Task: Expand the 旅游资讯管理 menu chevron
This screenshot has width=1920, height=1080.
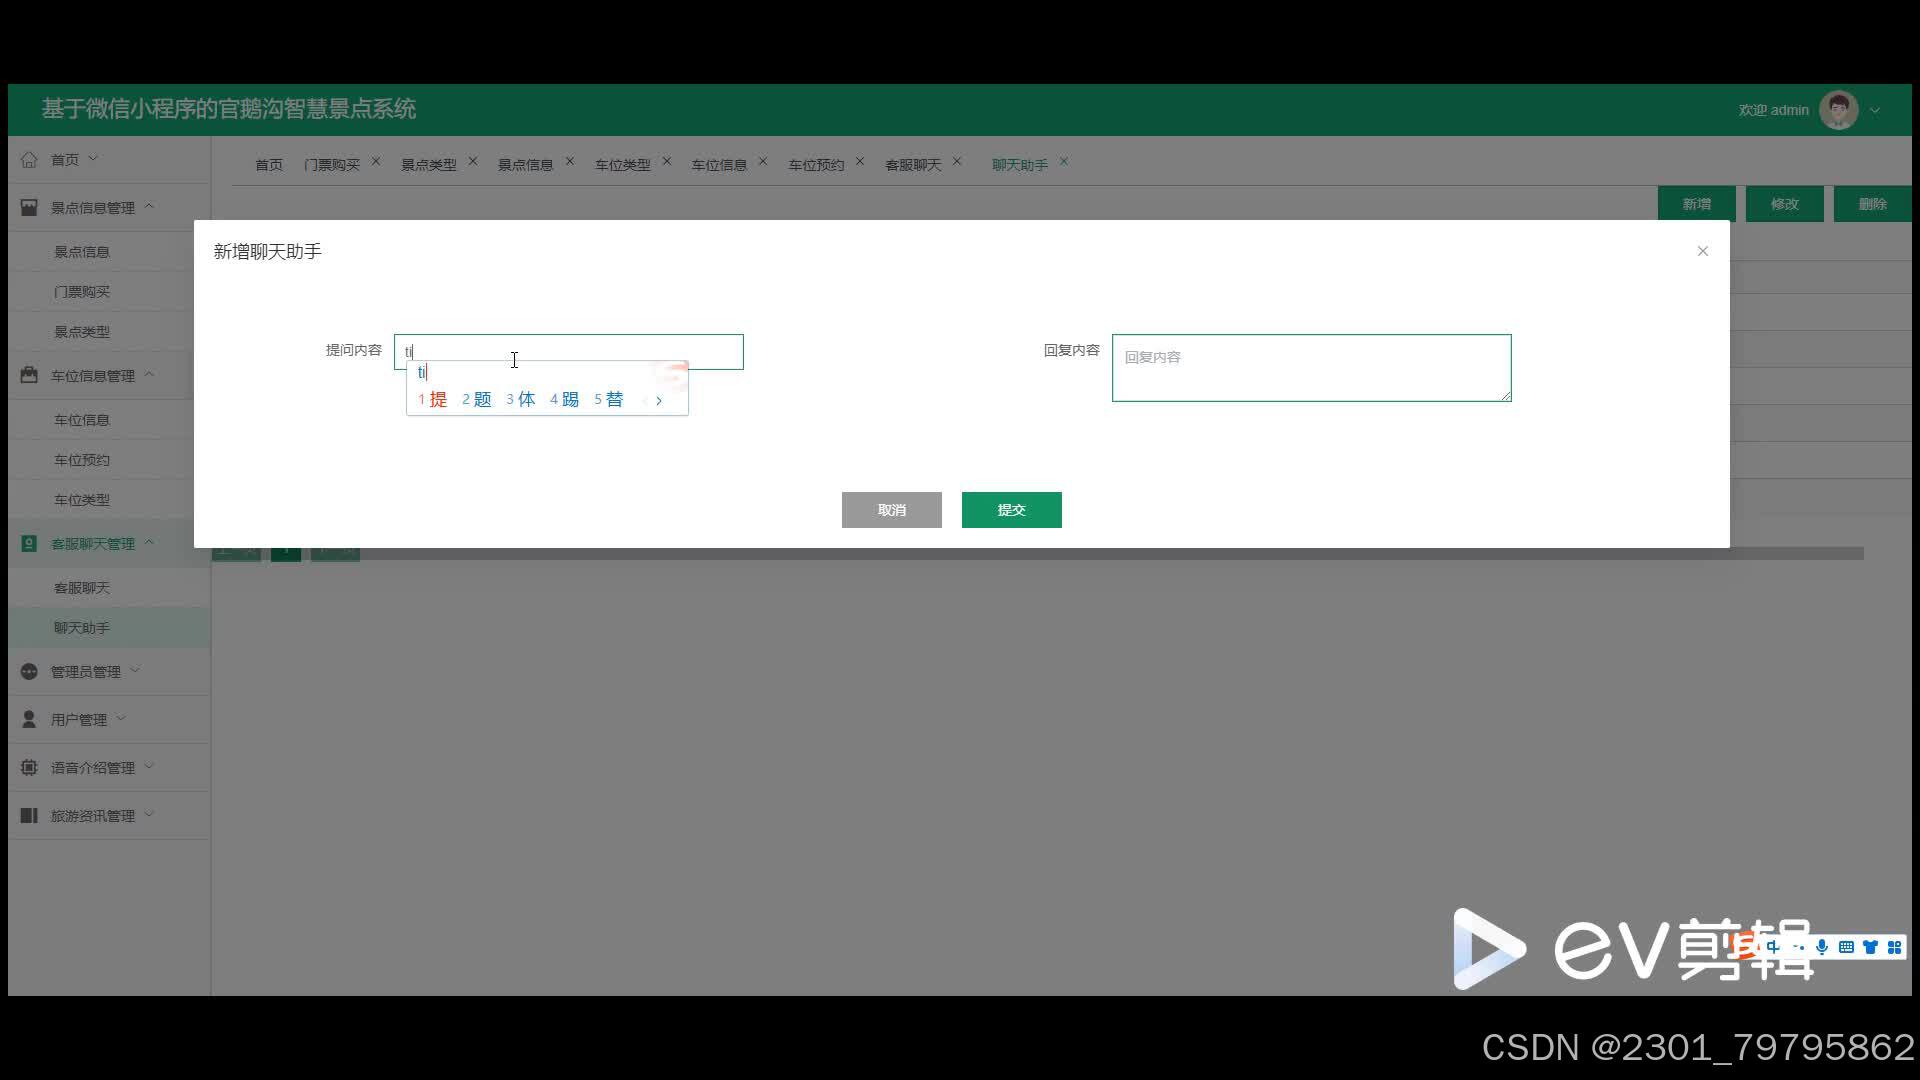Action: point(149,814)
